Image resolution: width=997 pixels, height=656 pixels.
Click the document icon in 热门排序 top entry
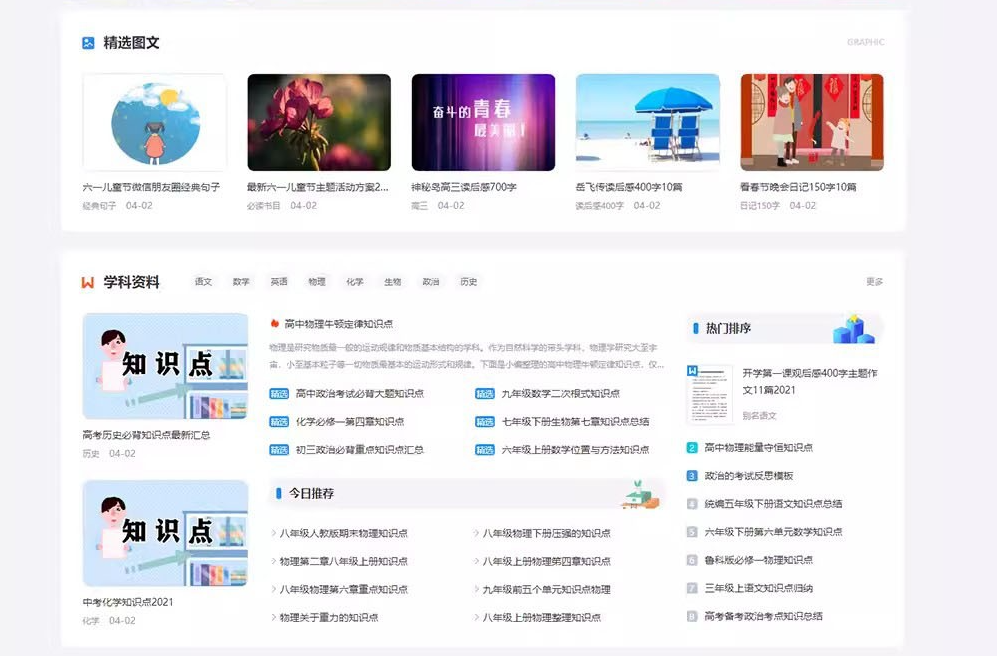709,393
